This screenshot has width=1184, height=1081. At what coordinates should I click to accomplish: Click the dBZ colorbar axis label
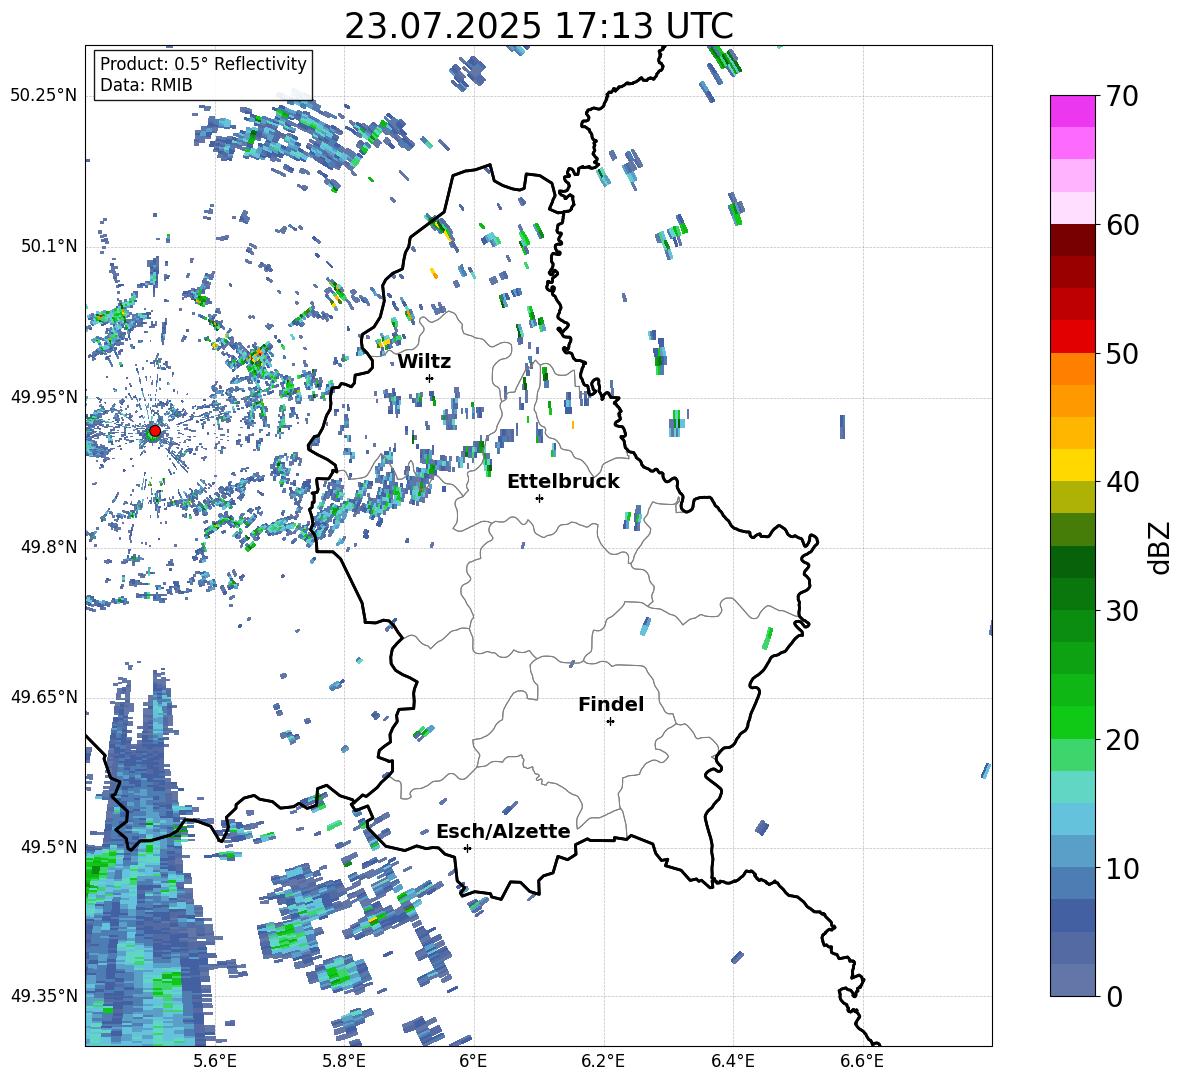click(x=1161, y=547)
